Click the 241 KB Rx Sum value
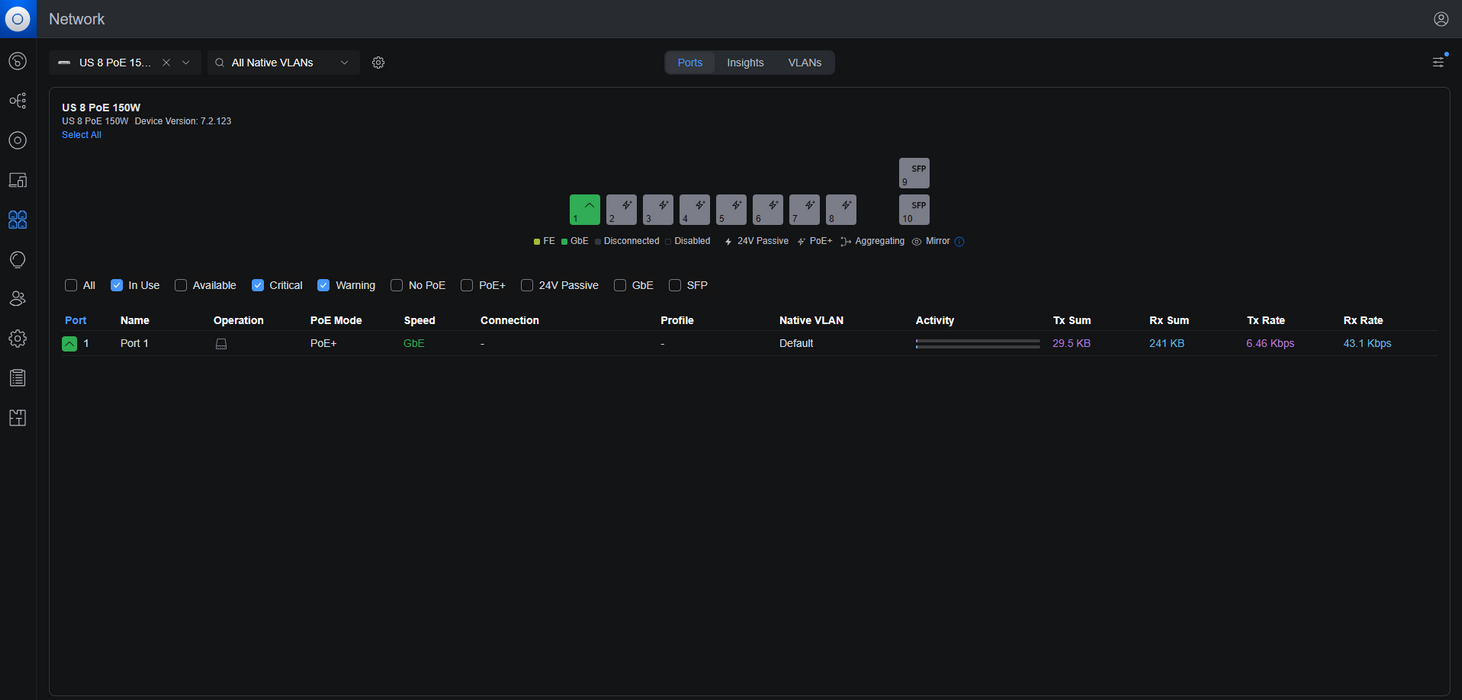 pyautogui.click(x=1167, y=343)
